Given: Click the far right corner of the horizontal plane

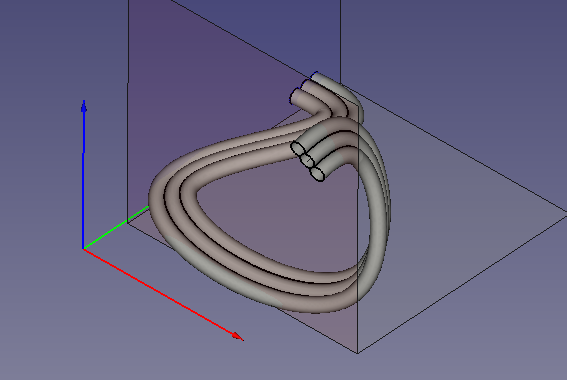Looking at the screenshot, I should pyautogui.click(x=565, y=216).
